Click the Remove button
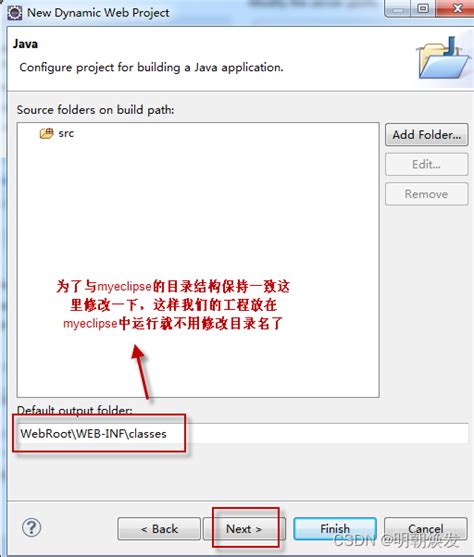Viewport: 474px width, 557px height. tap(426, 194)
